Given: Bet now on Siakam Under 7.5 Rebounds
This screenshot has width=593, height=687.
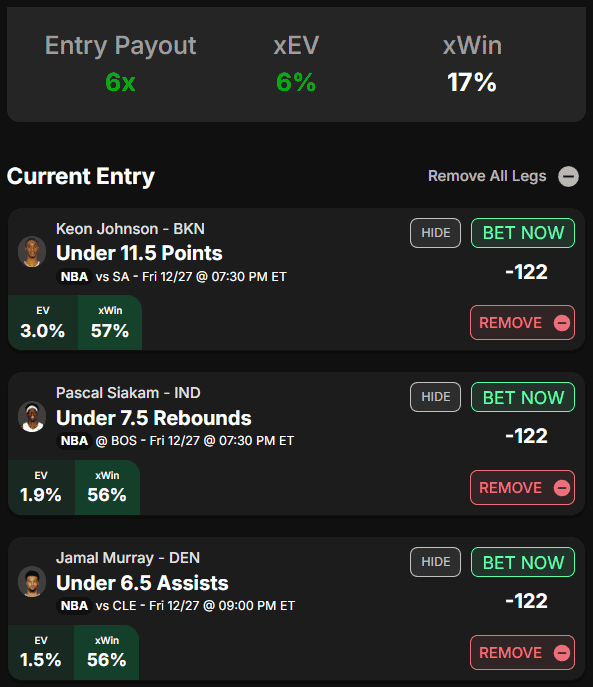Looking at the screenshot, I should tap(523, 397).
